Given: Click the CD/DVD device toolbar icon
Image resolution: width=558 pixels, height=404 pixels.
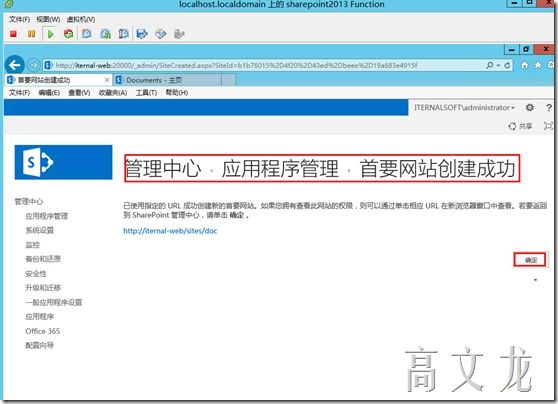Looking at the screenshot, I should (x=160, y=34).
